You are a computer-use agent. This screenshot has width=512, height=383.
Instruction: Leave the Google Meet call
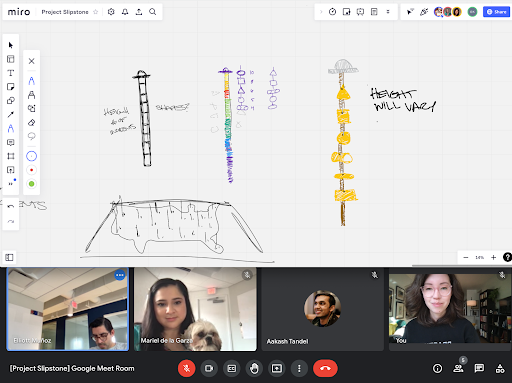pos(325,368)
